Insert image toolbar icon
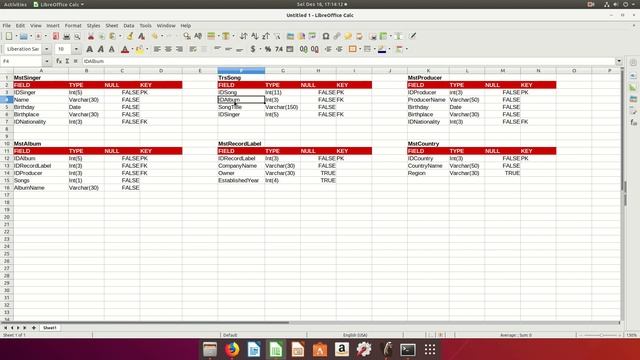Screen dimensions: 640x360 point(290,36)
